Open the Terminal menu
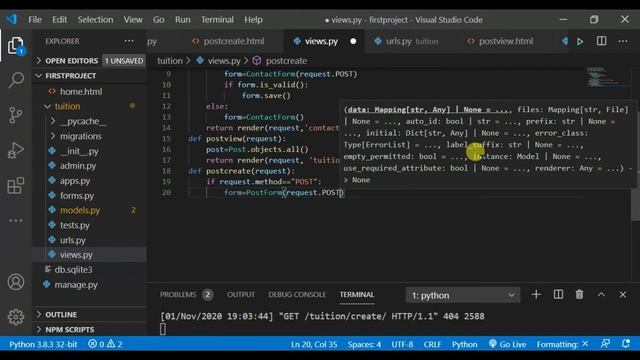Screen dimensions: 640x360 click(217, 20)
